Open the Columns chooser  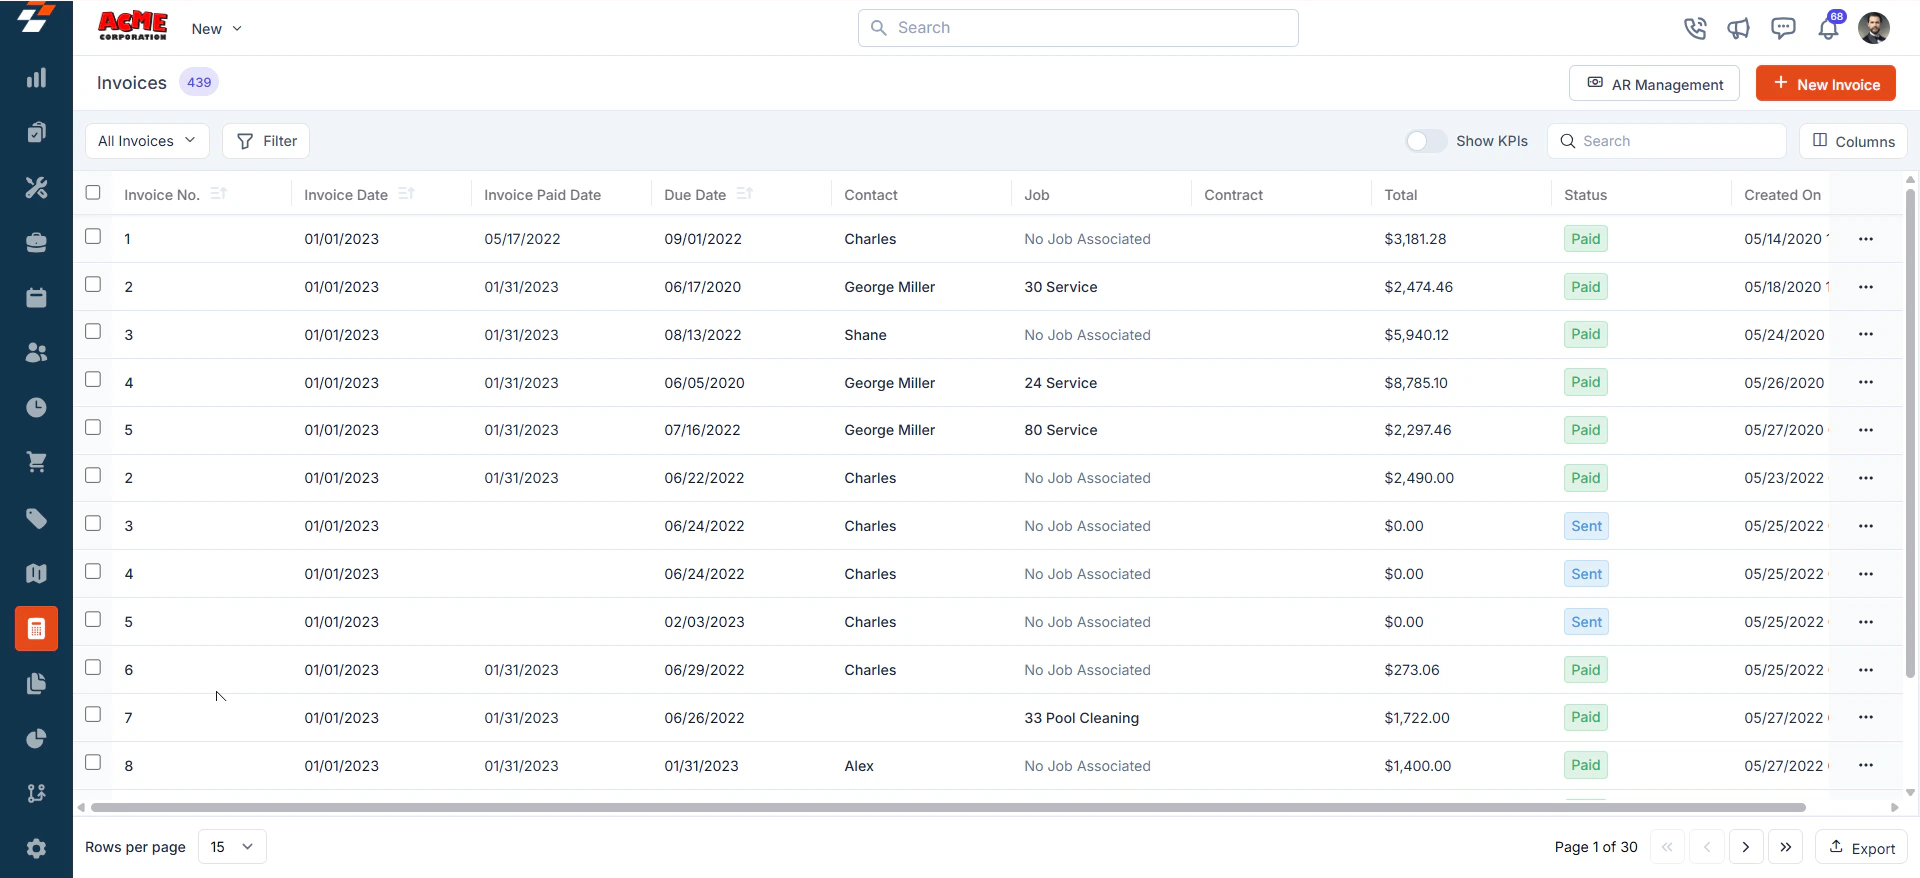click(x=1853, y=141)
